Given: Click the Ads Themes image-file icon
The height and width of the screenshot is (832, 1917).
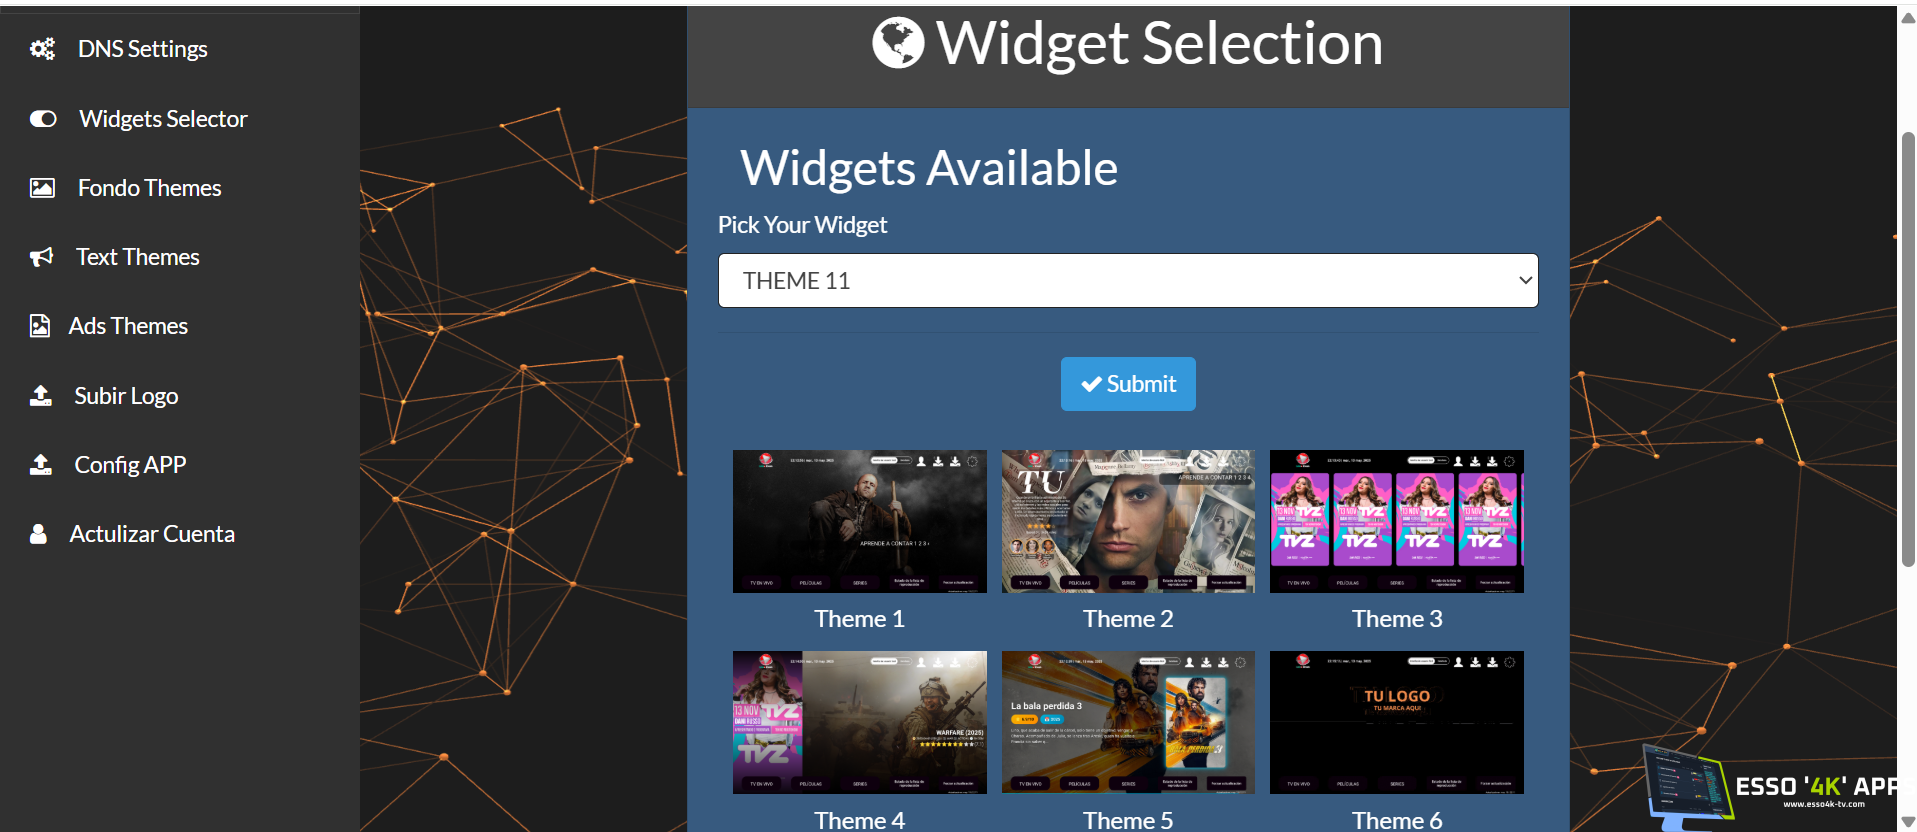Looking at the screenshot, I should [x=40, y=326].
